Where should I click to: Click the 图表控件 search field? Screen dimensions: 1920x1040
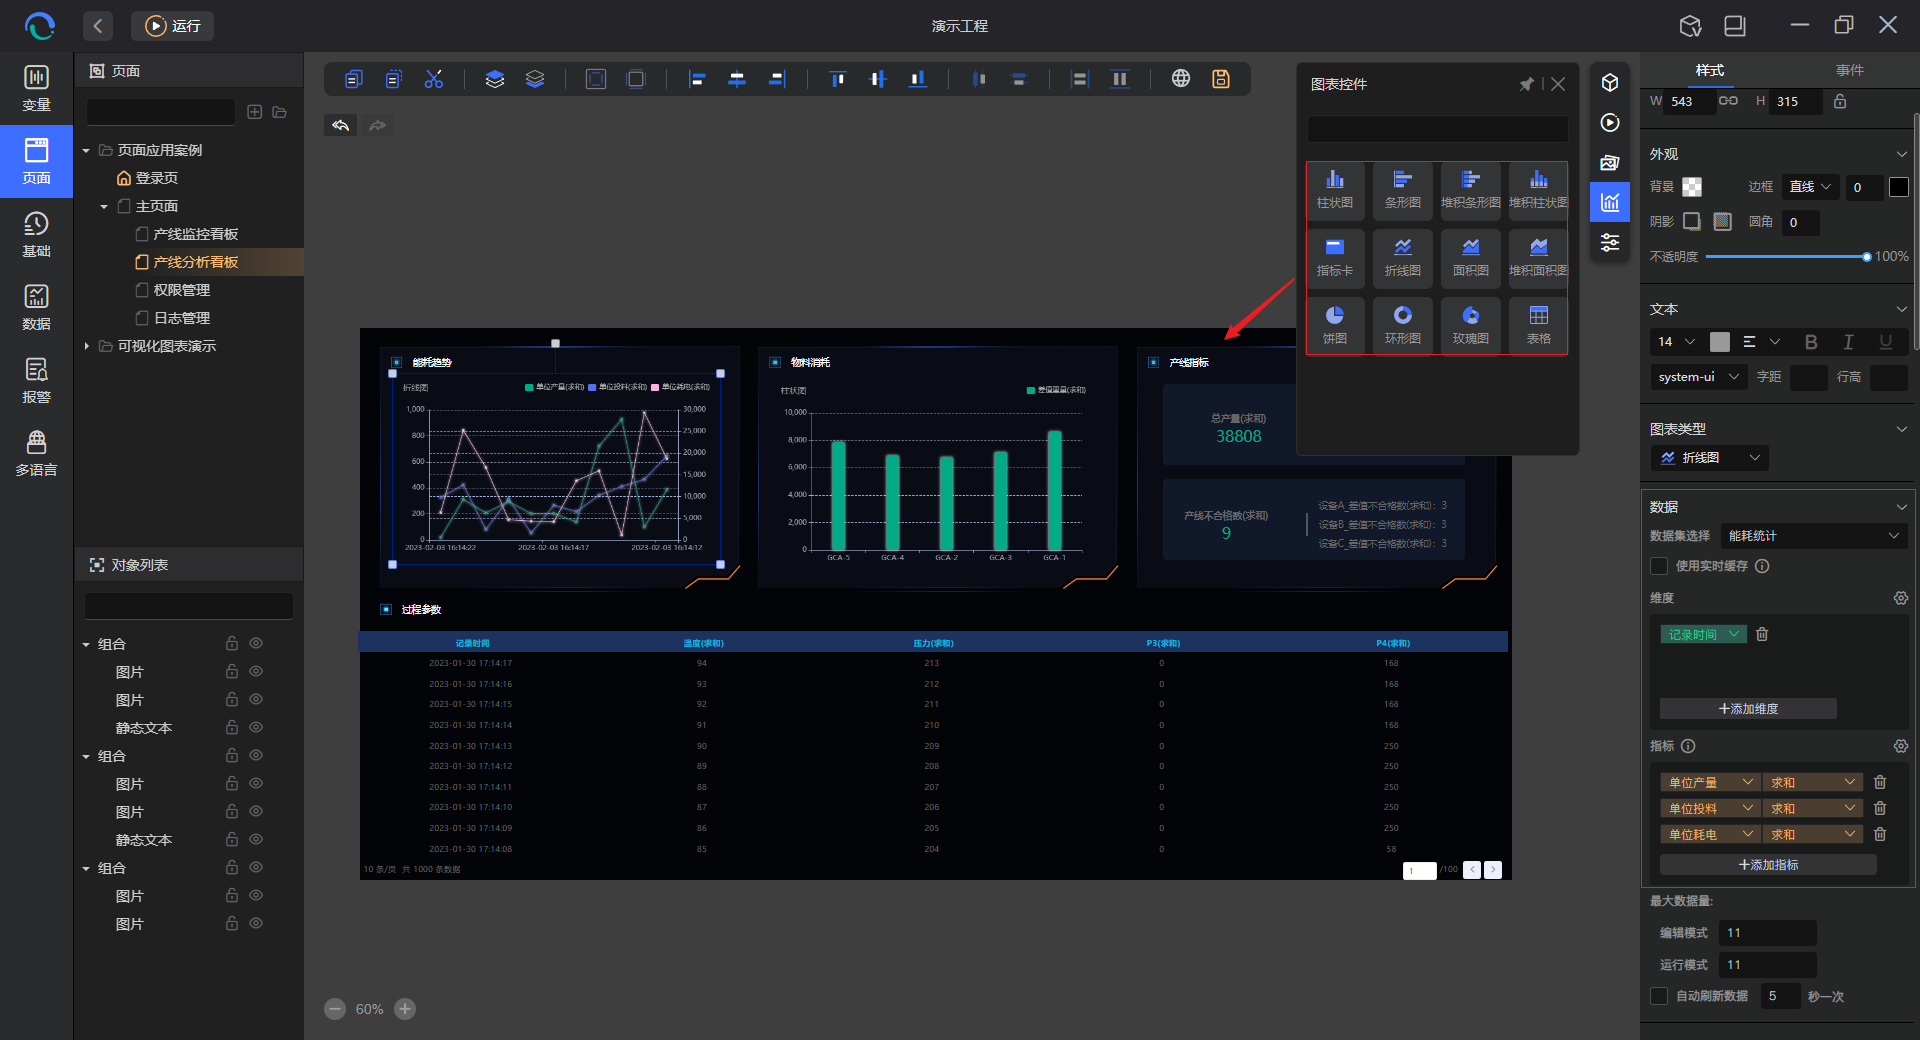pos(1438,129)
